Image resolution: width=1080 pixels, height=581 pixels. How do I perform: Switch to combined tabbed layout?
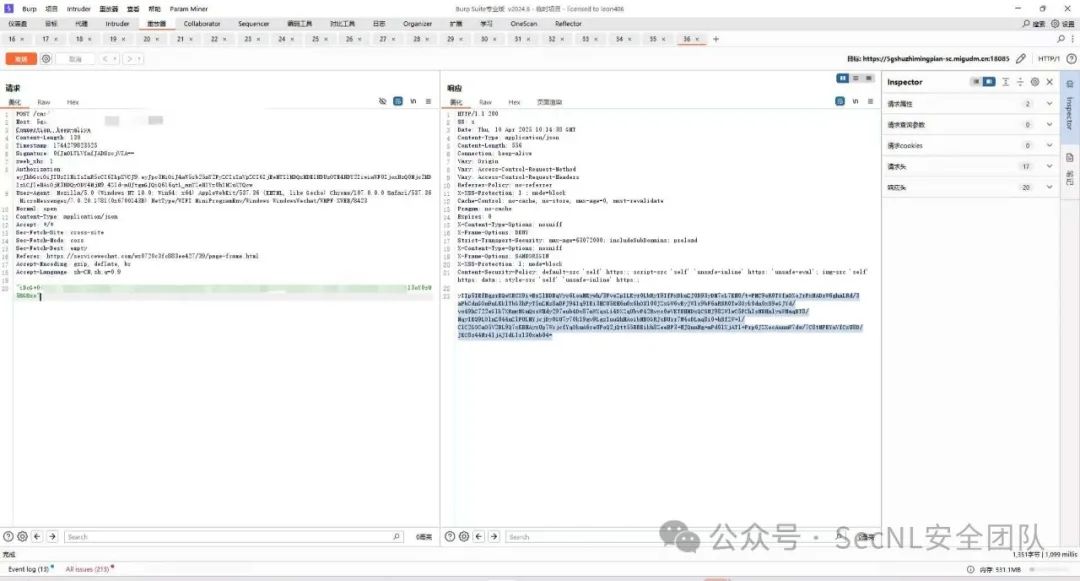point(869,78)
